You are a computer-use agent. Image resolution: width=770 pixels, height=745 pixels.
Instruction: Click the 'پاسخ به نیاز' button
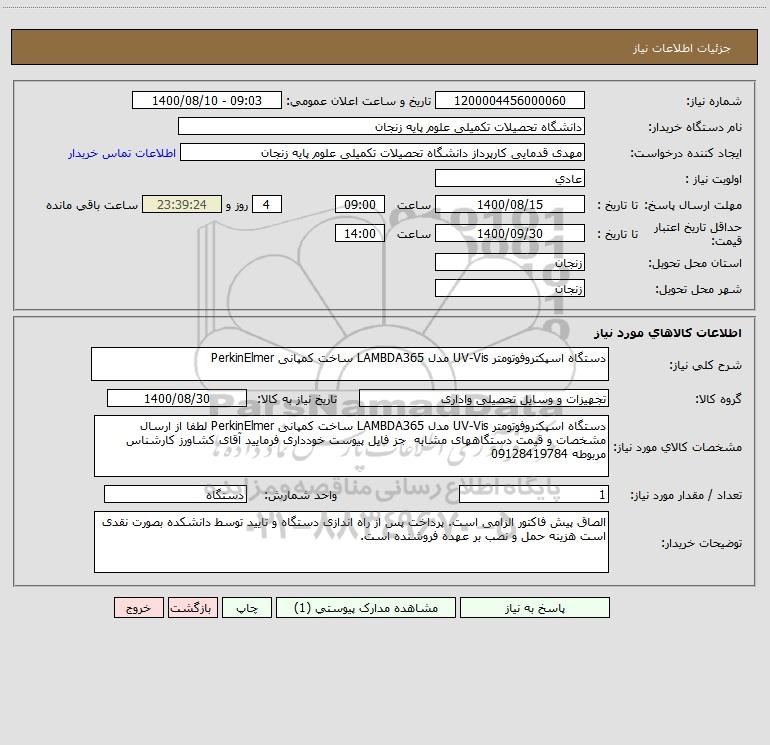tap(534, 607)
